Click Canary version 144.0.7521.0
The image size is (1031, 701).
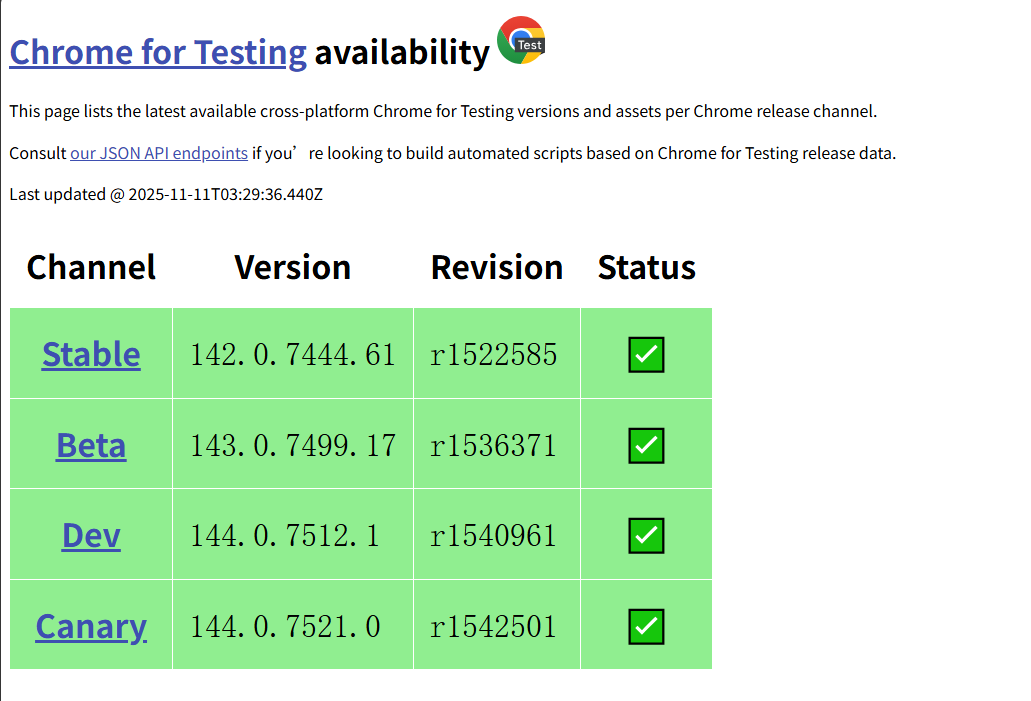click(285, 627)
